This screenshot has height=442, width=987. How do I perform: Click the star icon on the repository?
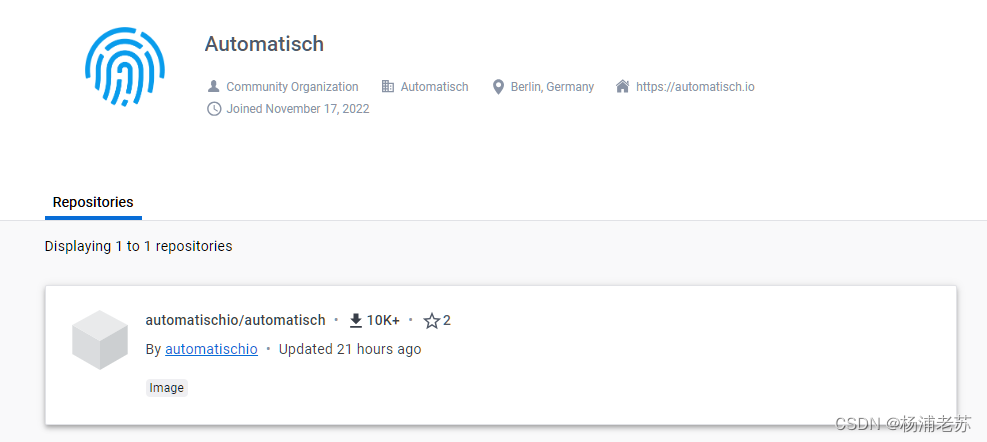tap(432, 320)
